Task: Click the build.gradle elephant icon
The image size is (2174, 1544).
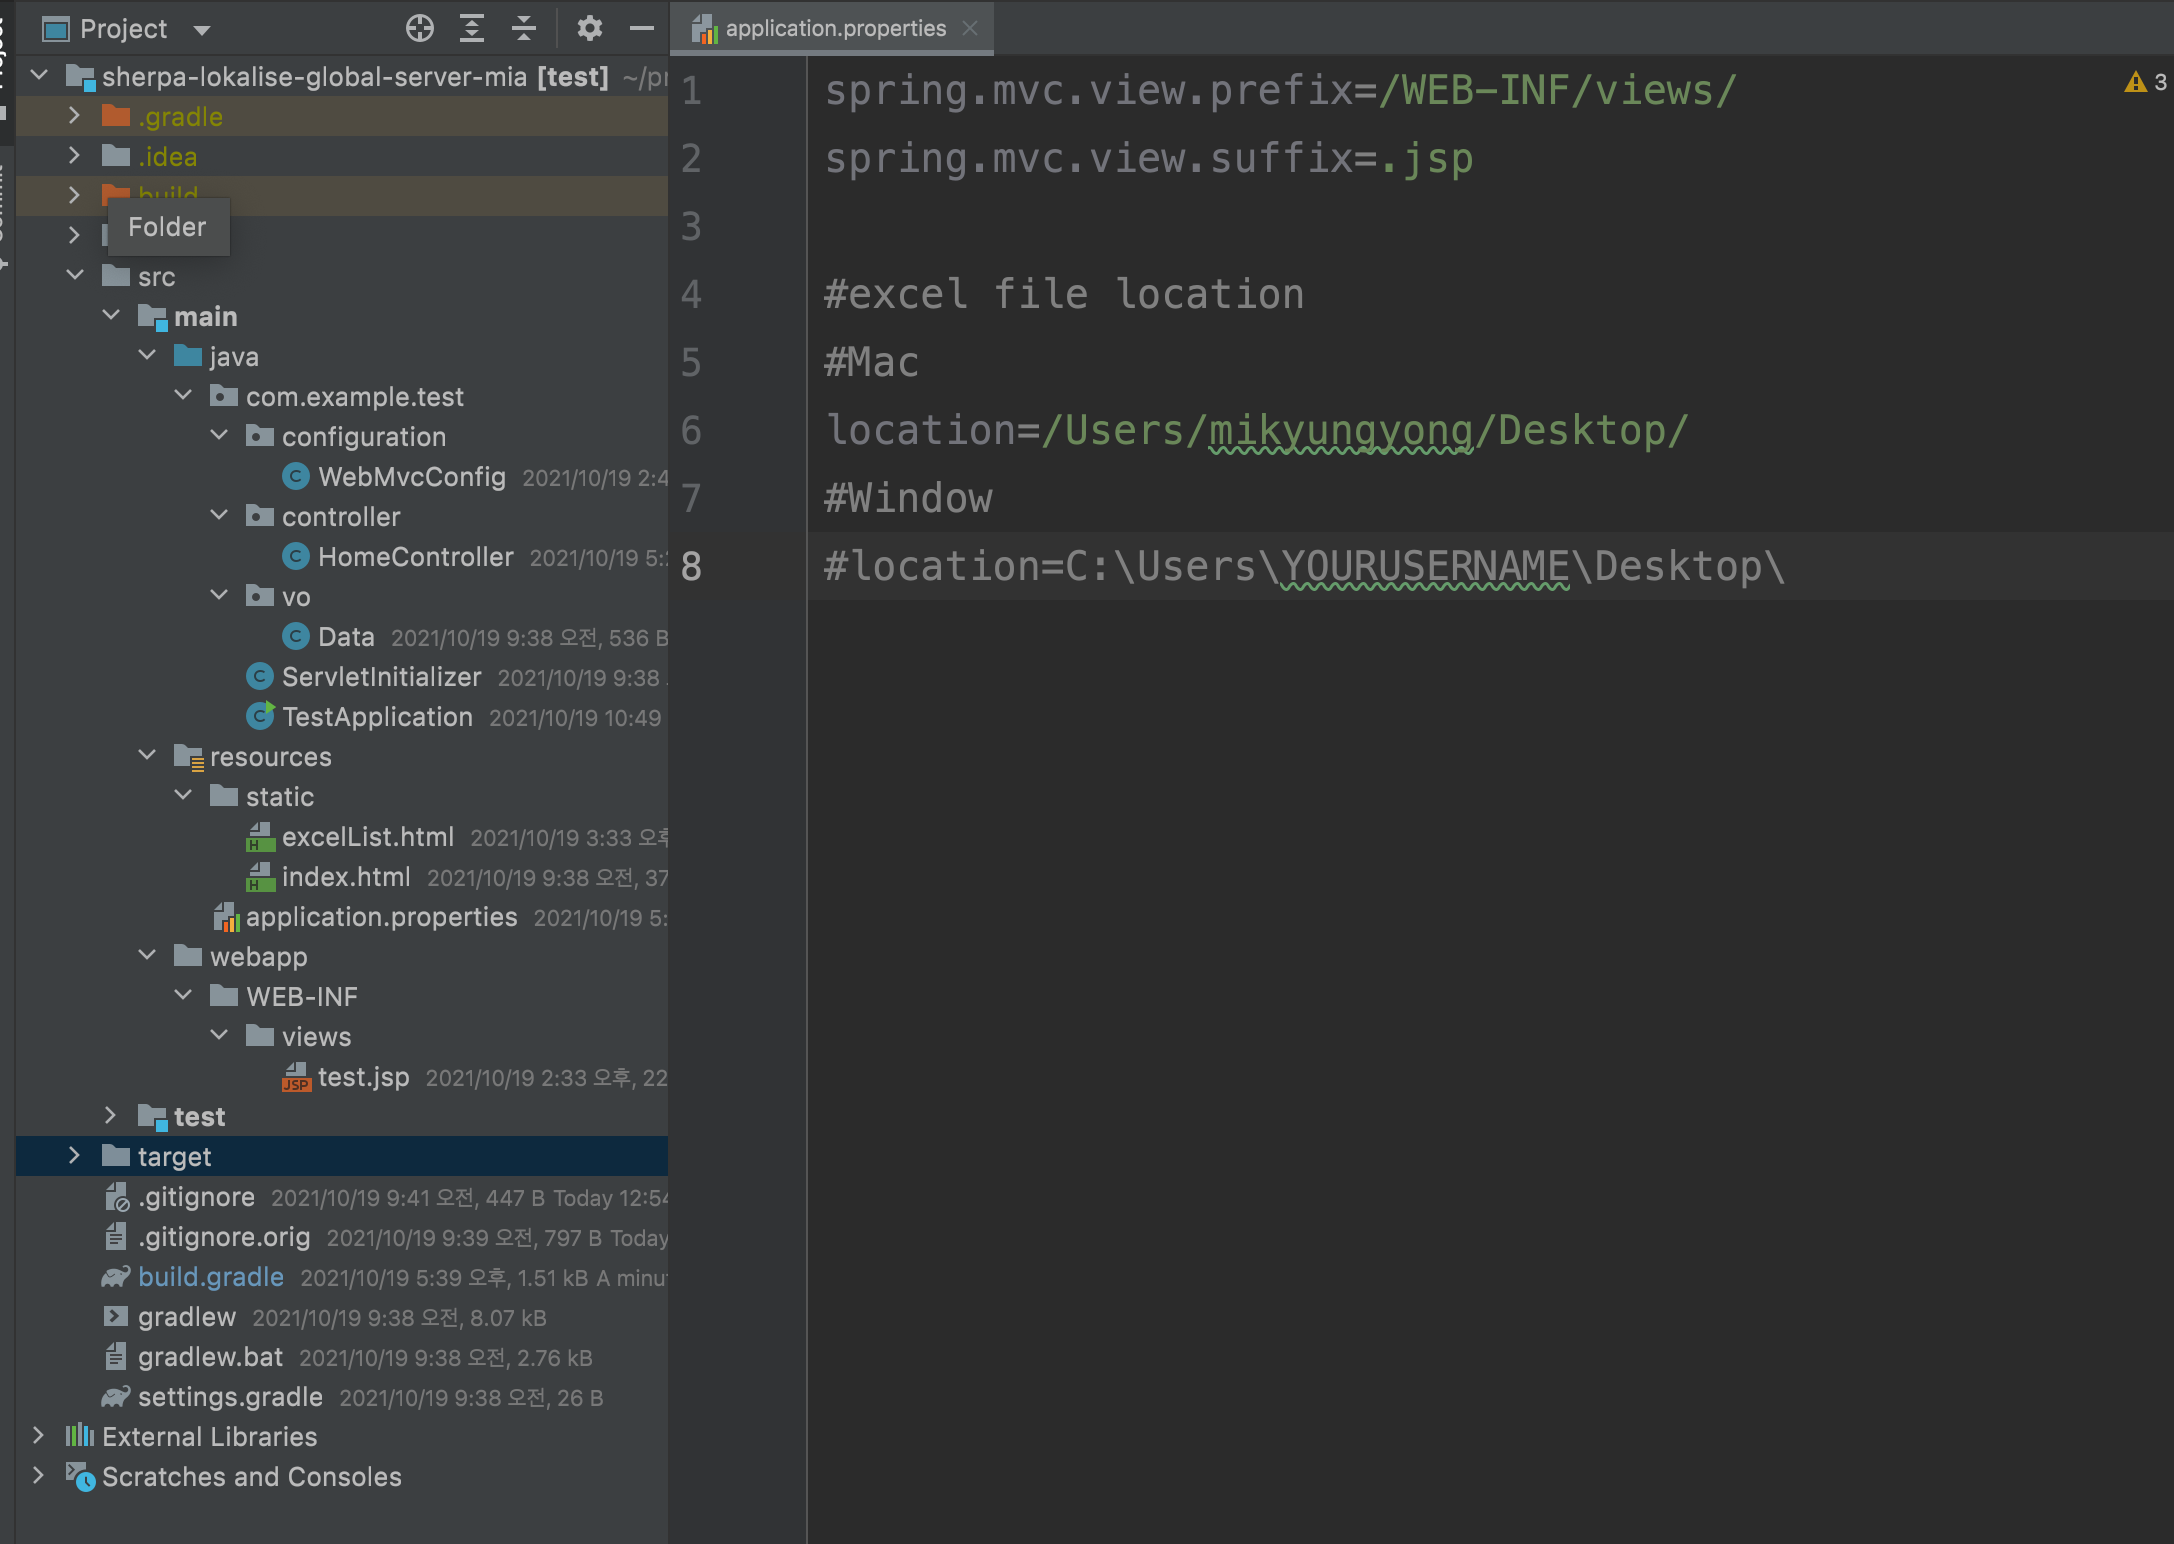Action: [116, 1277]
